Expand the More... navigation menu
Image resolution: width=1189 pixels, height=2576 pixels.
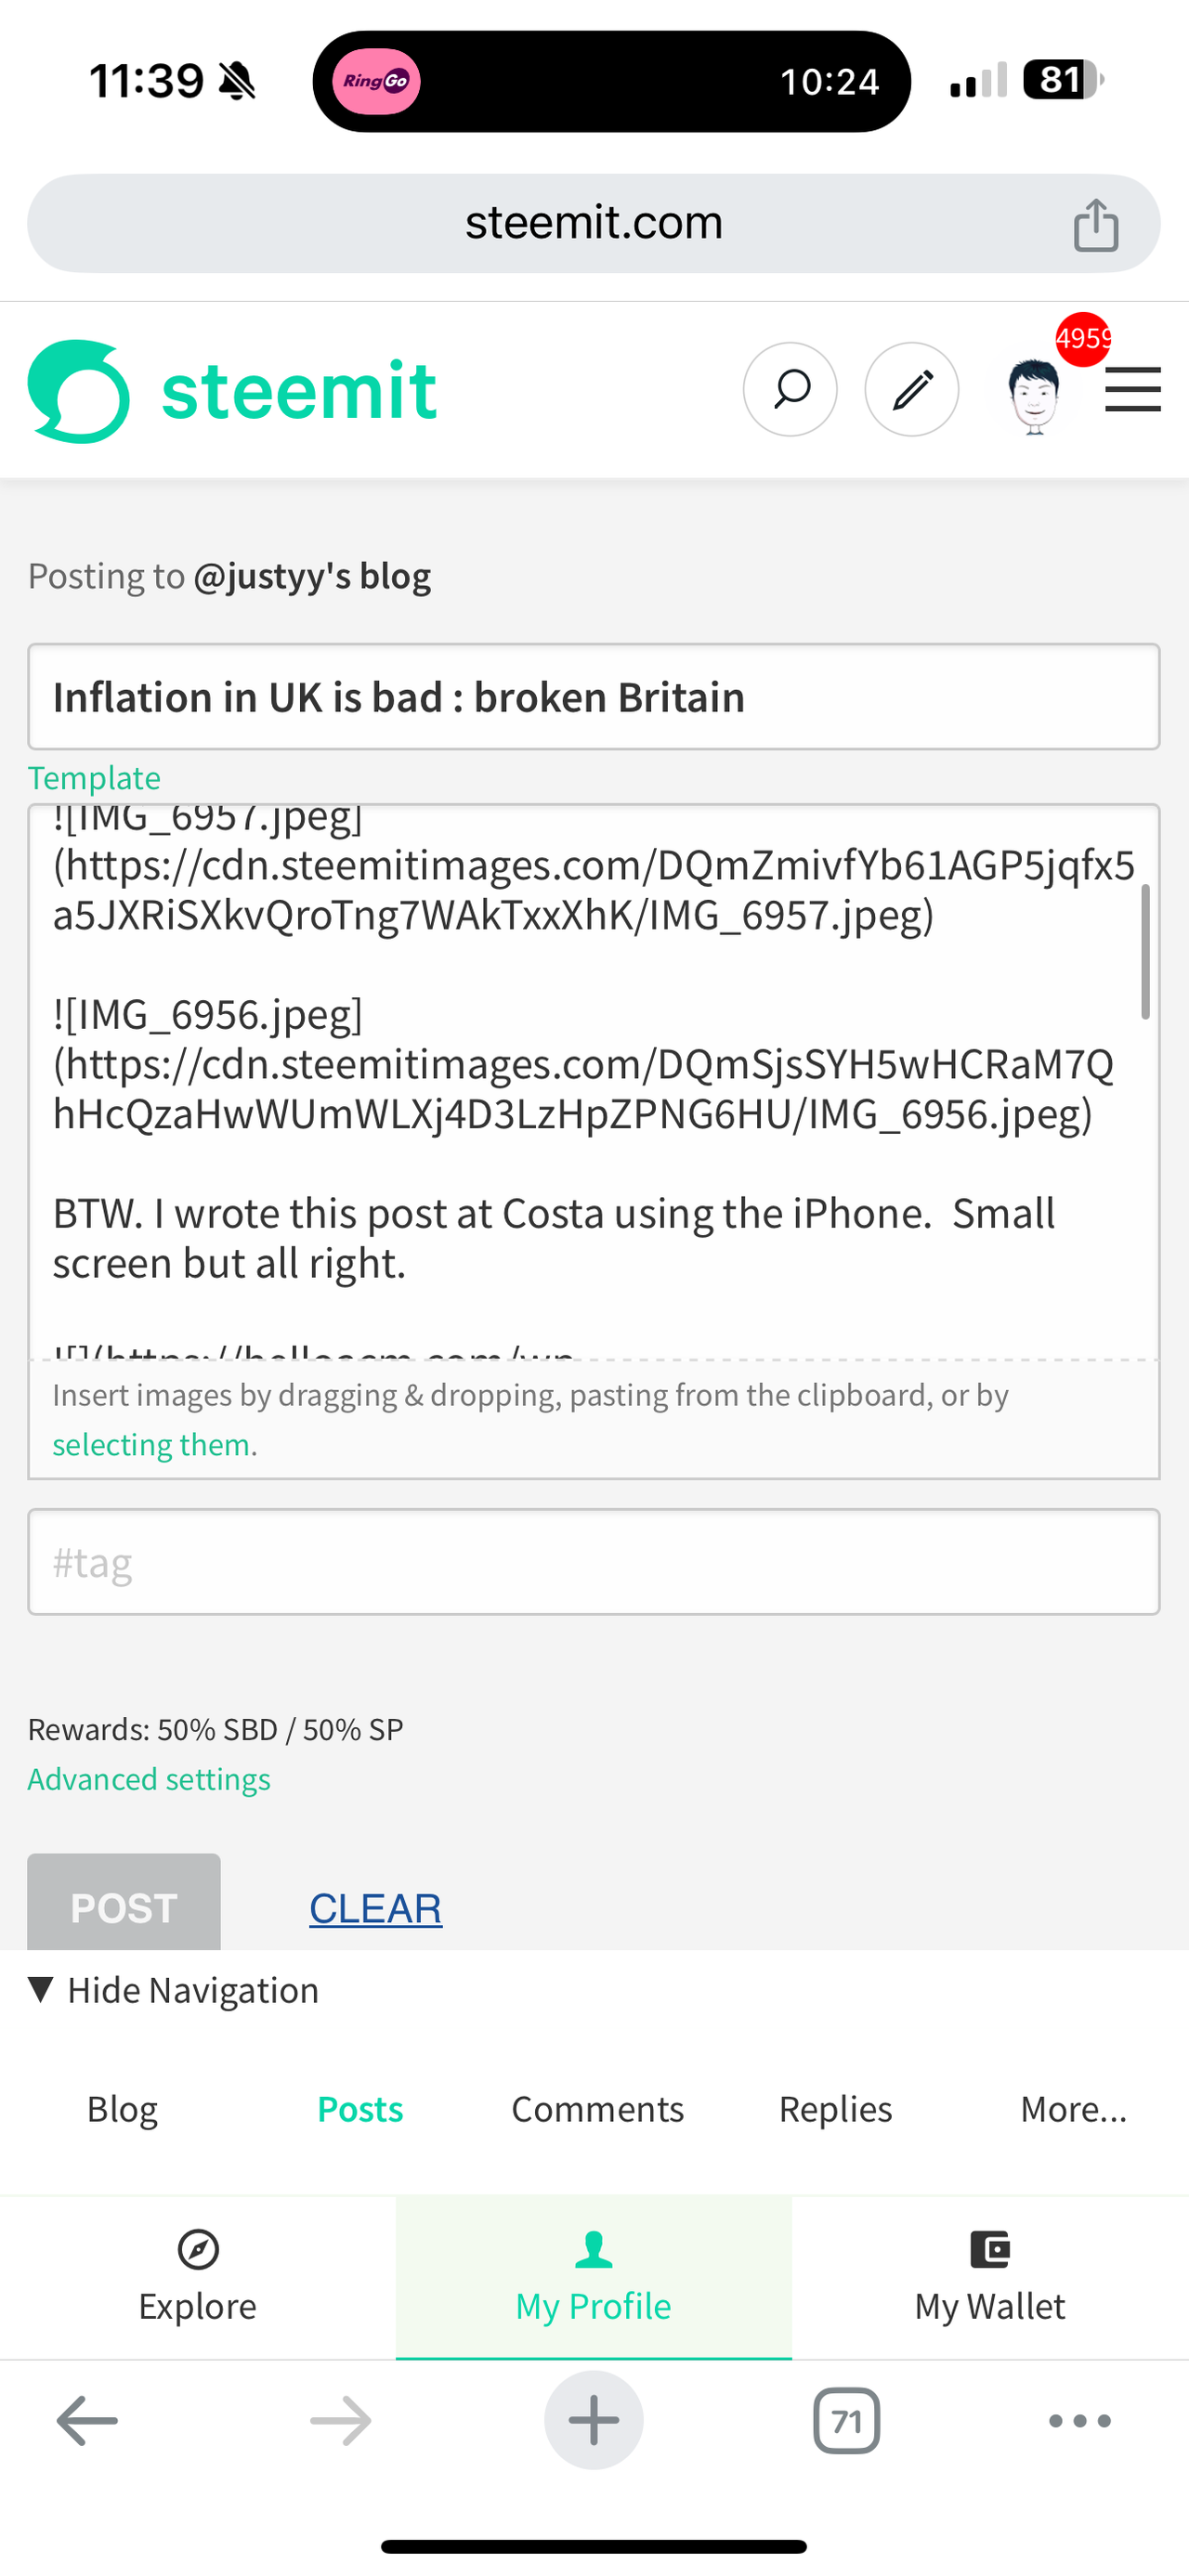1073,2109
